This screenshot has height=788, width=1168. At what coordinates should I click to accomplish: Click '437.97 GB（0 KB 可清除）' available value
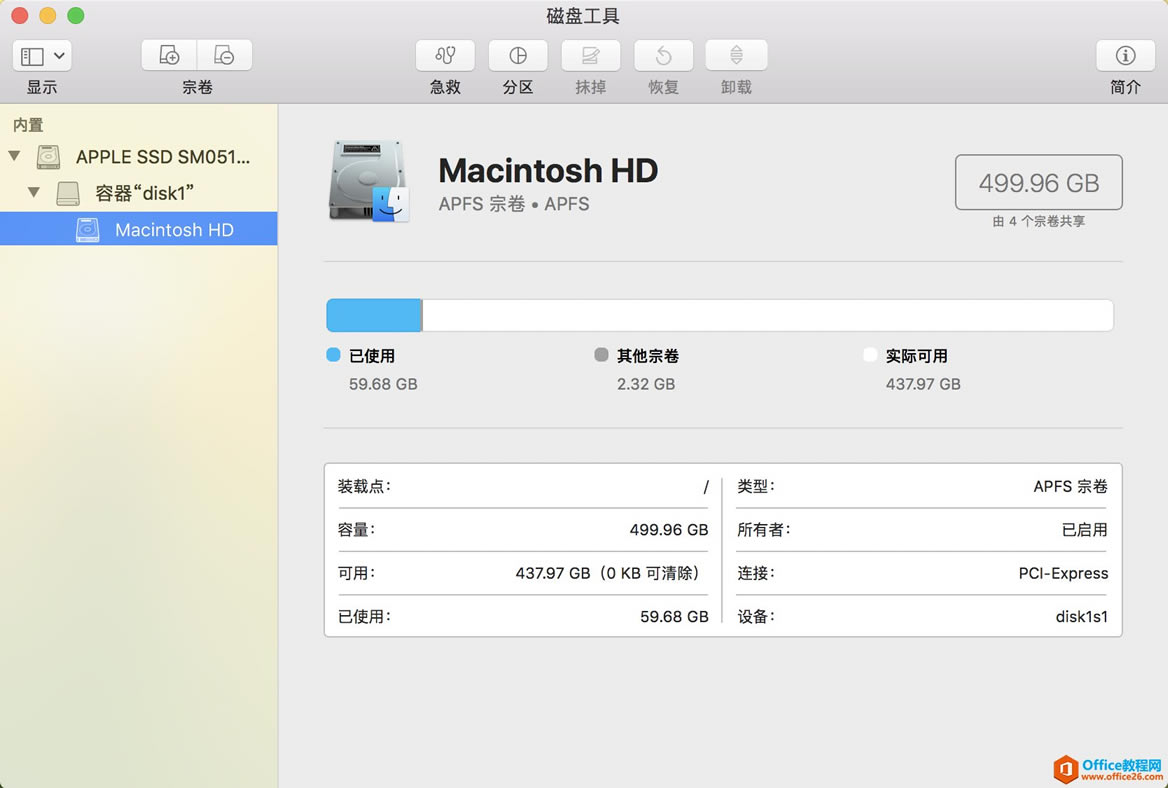click(609, 573)
